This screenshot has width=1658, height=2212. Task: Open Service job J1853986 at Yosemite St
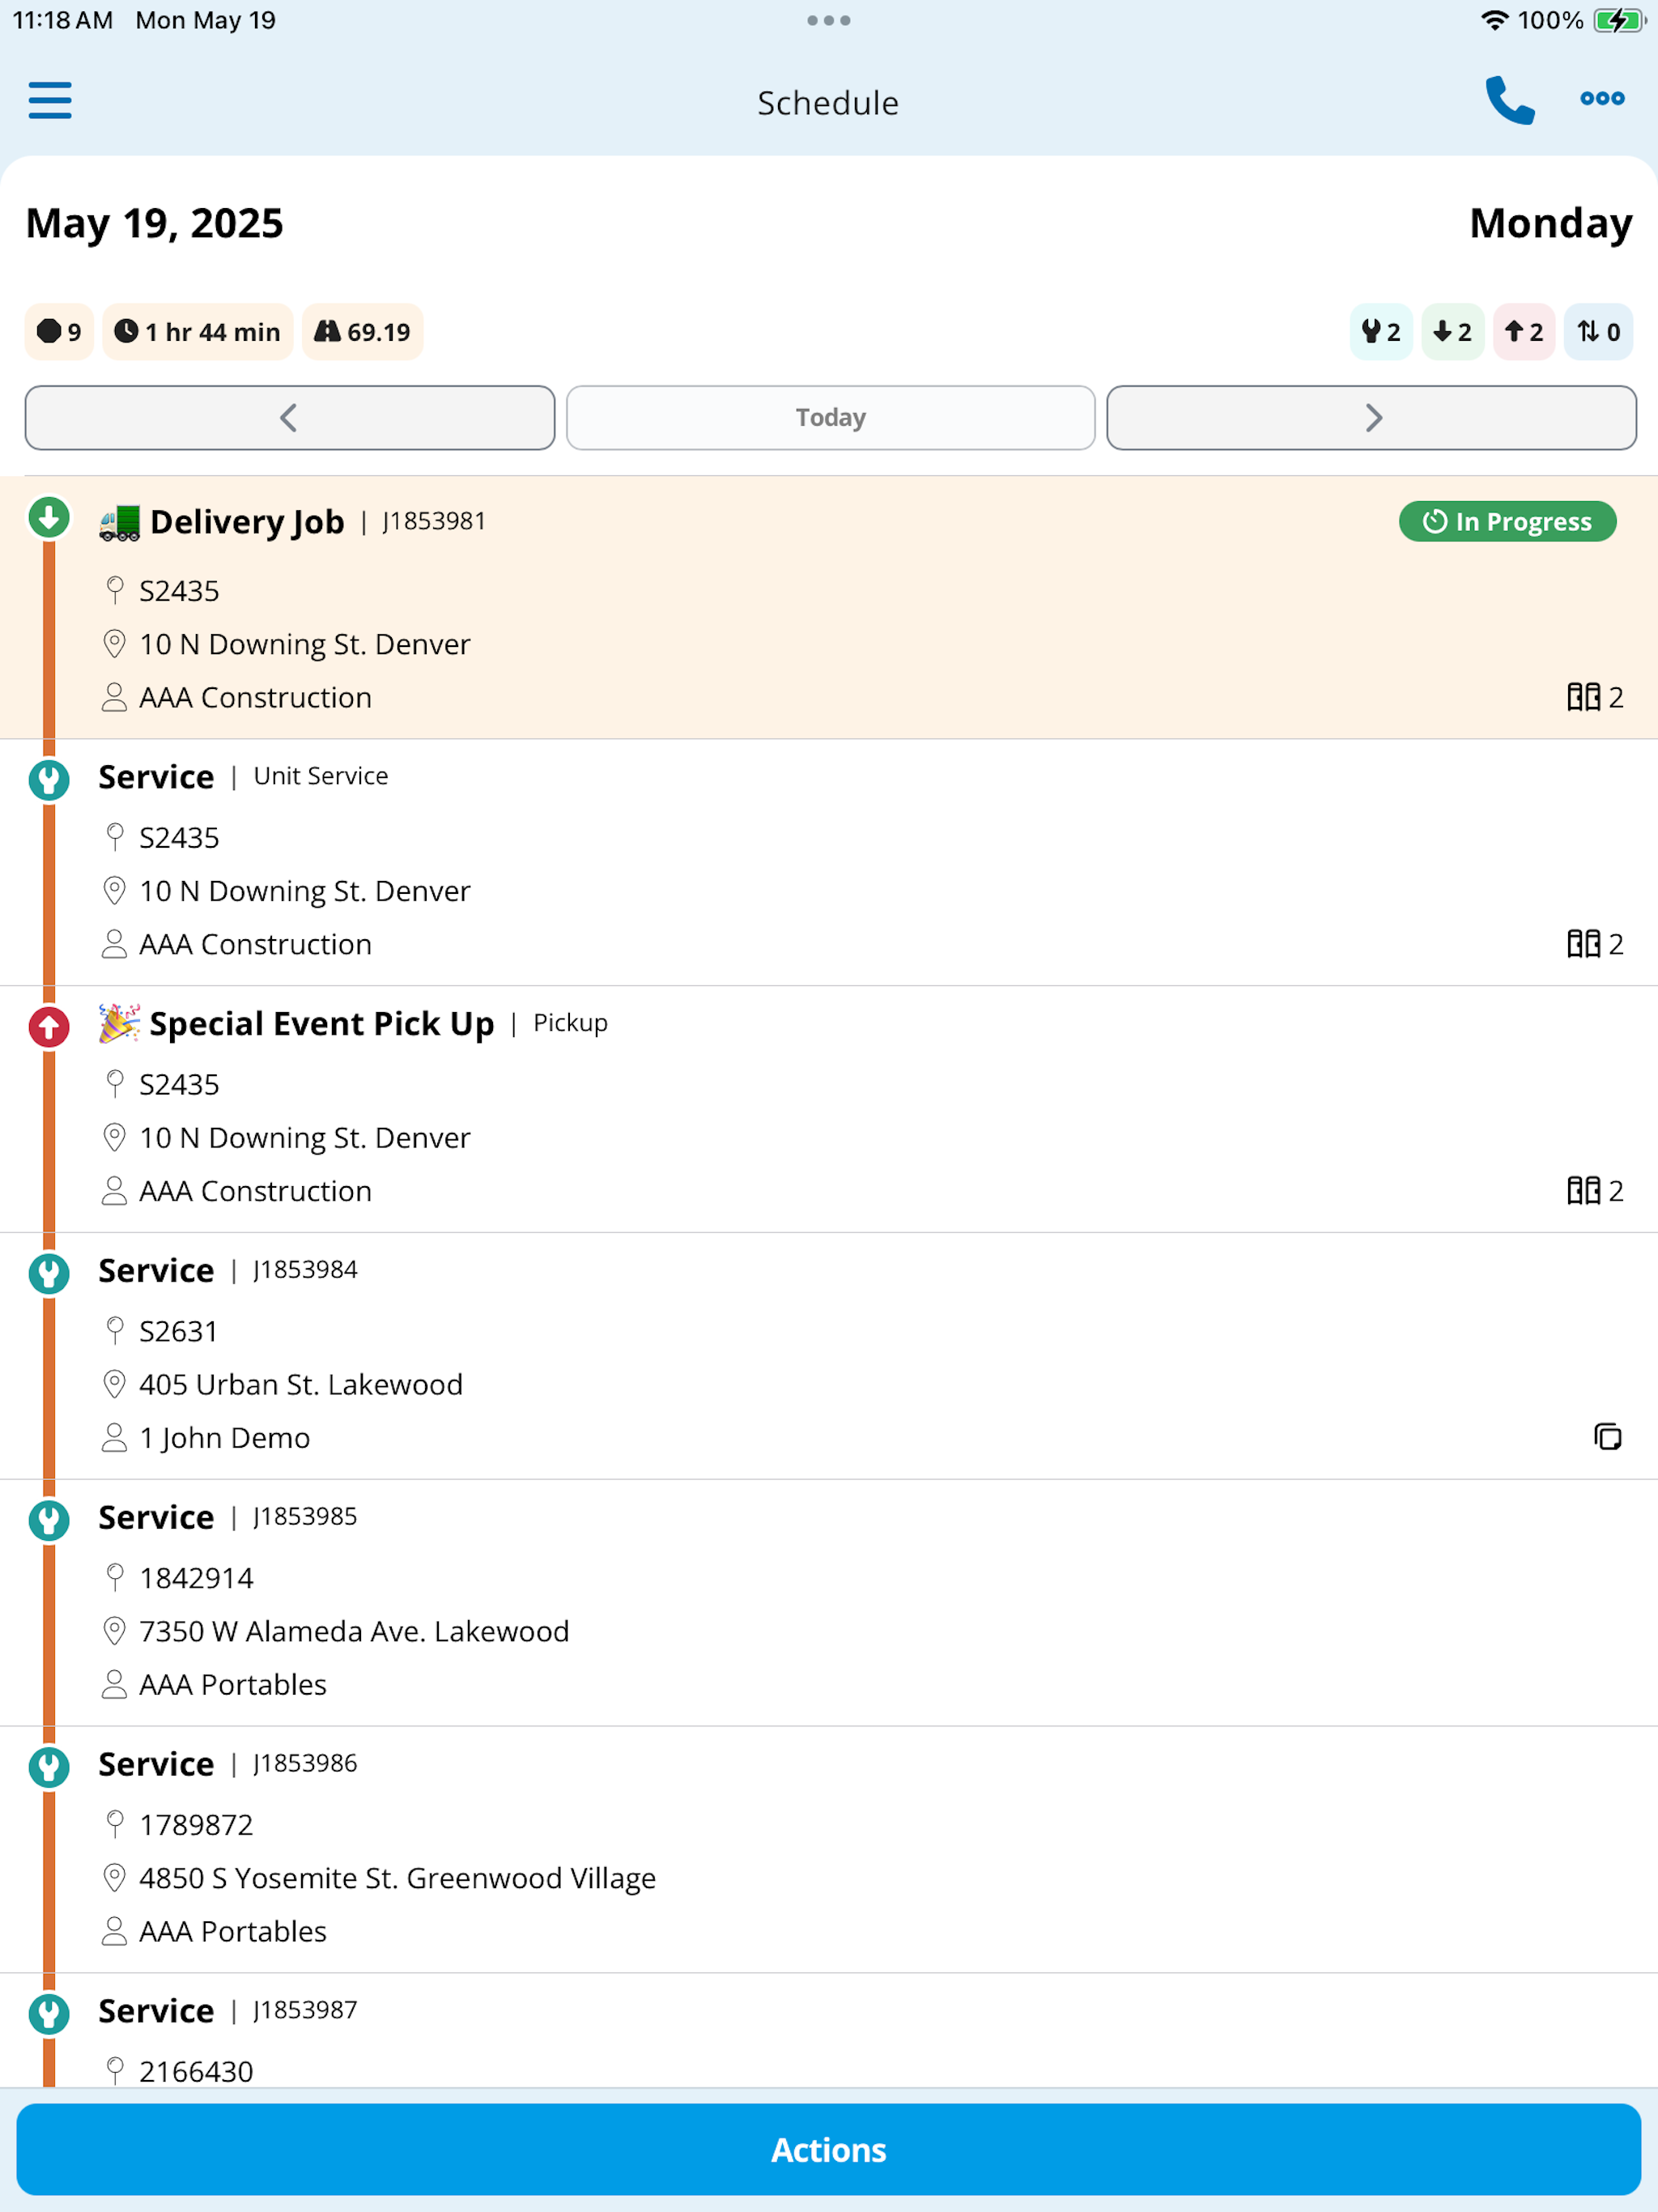(x=829, y=1850)
